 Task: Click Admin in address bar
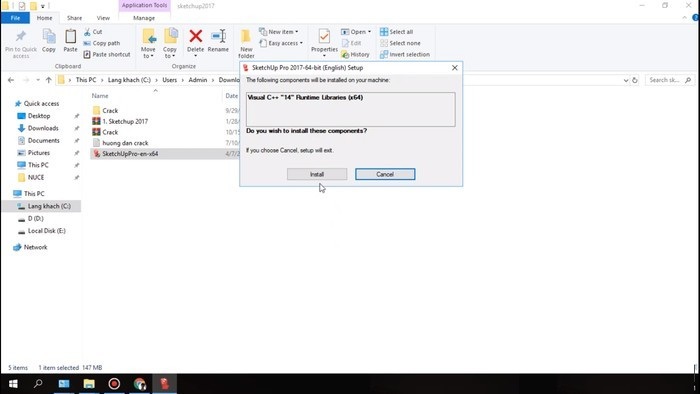[x=198, y=80]
